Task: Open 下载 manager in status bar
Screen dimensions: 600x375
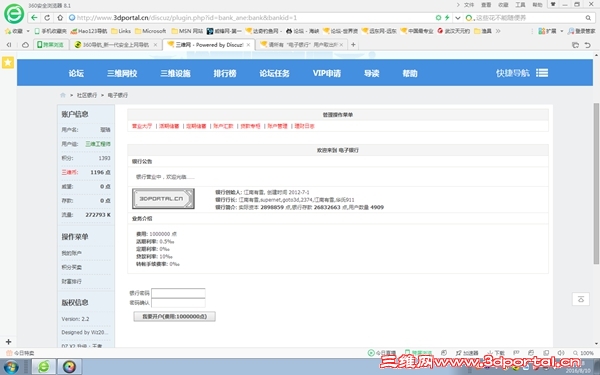Action: tap(496, 353)
